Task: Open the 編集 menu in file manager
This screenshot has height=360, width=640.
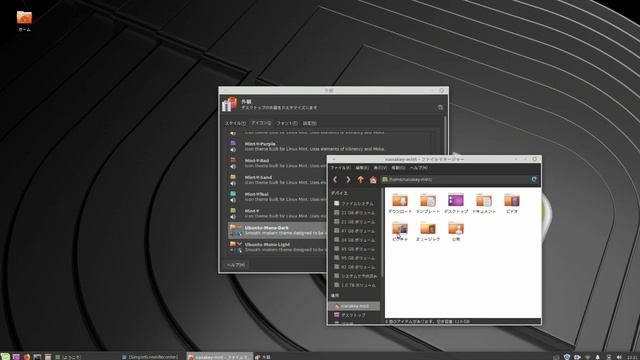Action: tap(362, 168)
